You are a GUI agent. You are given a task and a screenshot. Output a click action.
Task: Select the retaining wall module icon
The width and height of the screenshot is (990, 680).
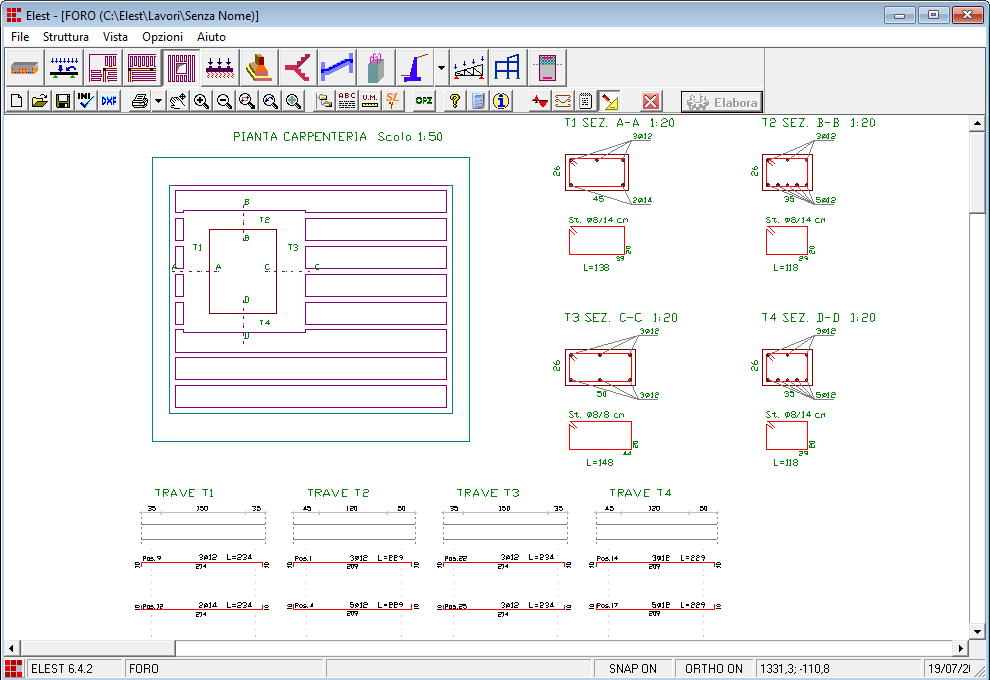pyautogui.click(x=414, y=68)
